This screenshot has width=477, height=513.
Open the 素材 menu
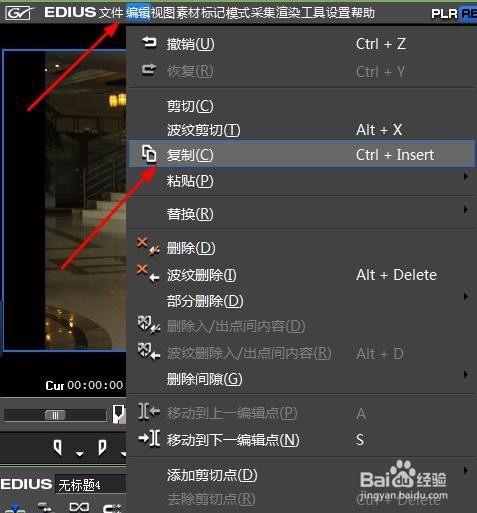tap(188, 13)
